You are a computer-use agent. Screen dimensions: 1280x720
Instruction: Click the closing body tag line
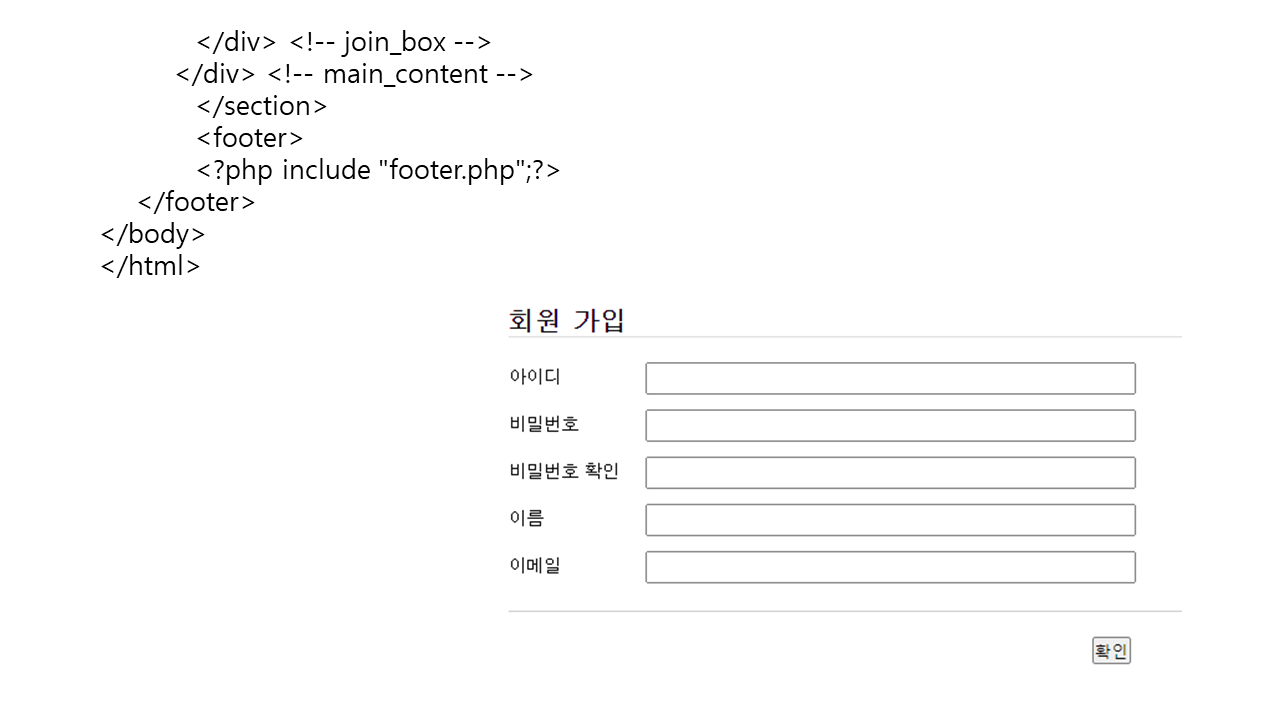[153, 234]
